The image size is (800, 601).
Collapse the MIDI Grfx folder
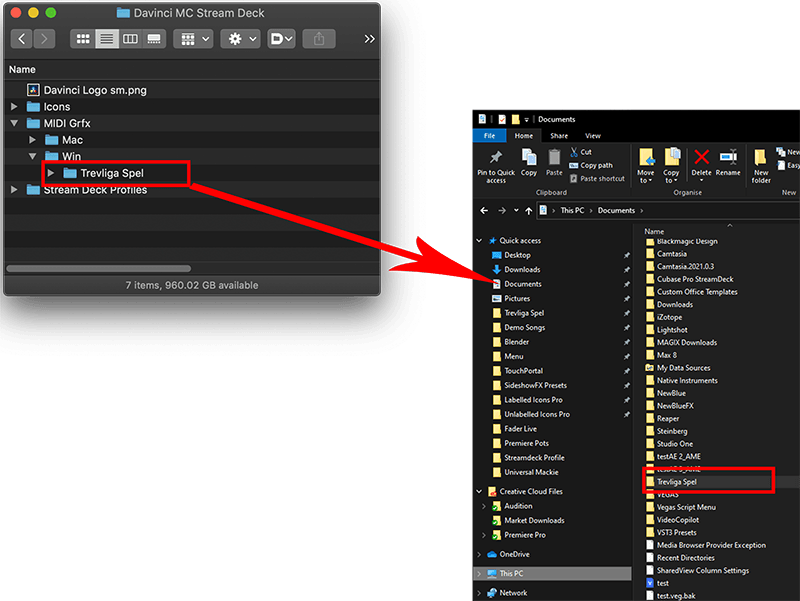pyautogui.click(x=14, y=123)
